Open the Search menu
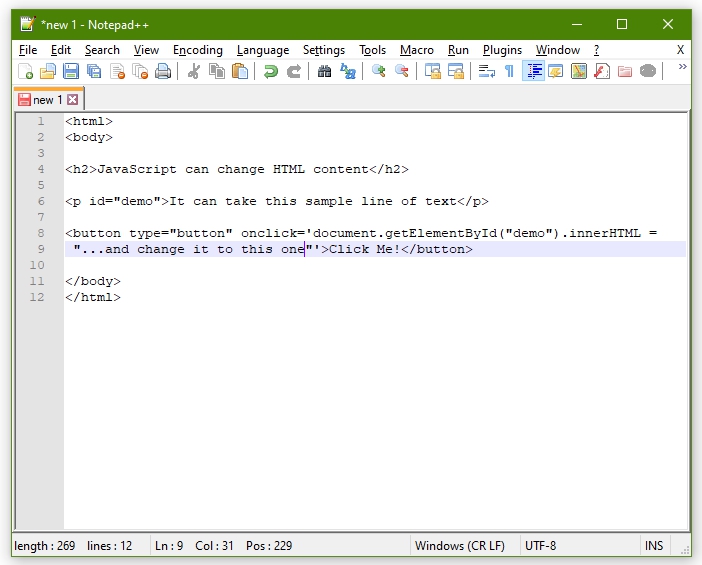This screenshot has height=565, width=702. (102, 50)
